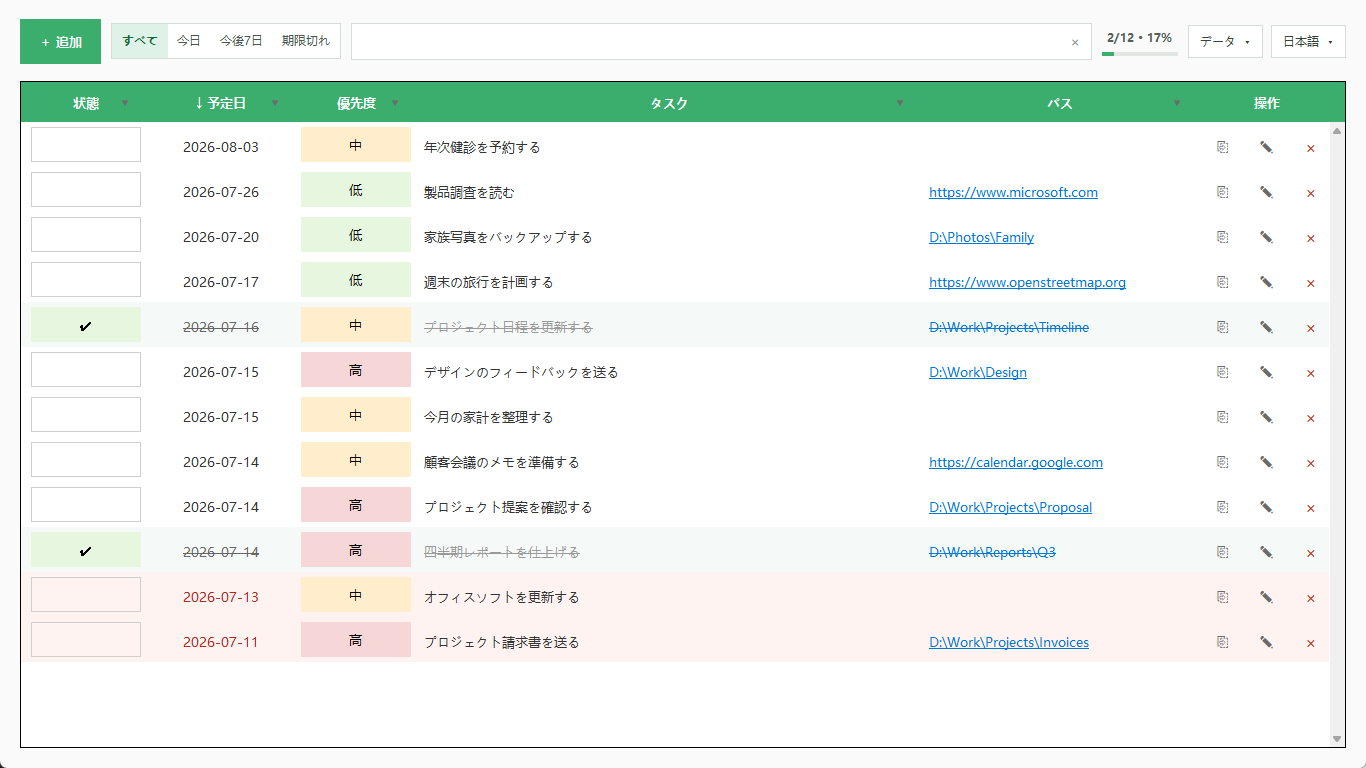Edit the 年次健診を予約する task with pencil icon

[x=1266, y=147]
